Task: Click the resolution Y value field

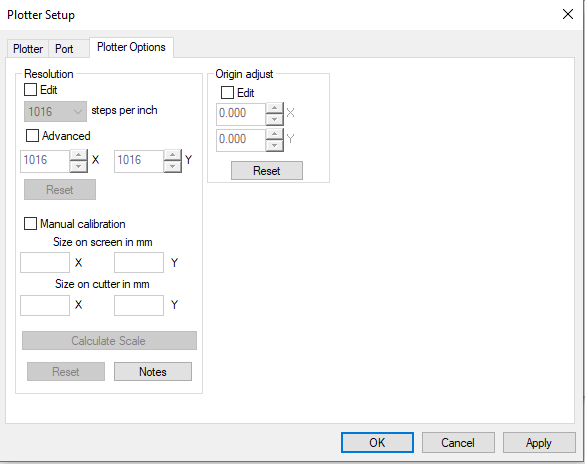Action: click(139, 161)
